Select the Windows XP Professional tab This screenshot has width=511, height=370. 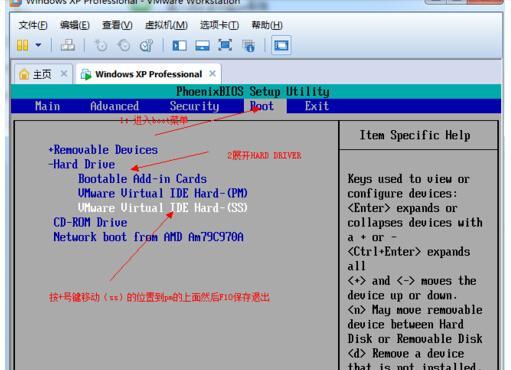pos(149,74)
